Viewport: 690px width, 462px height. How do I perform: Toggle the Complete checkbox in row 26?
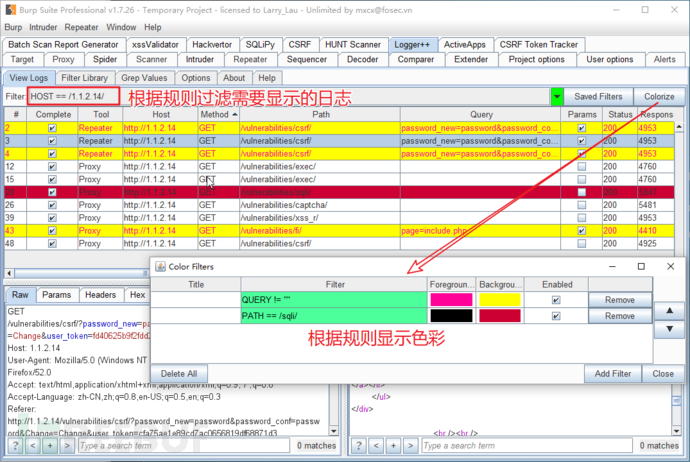pyautogui.click(x=52, y=205)
